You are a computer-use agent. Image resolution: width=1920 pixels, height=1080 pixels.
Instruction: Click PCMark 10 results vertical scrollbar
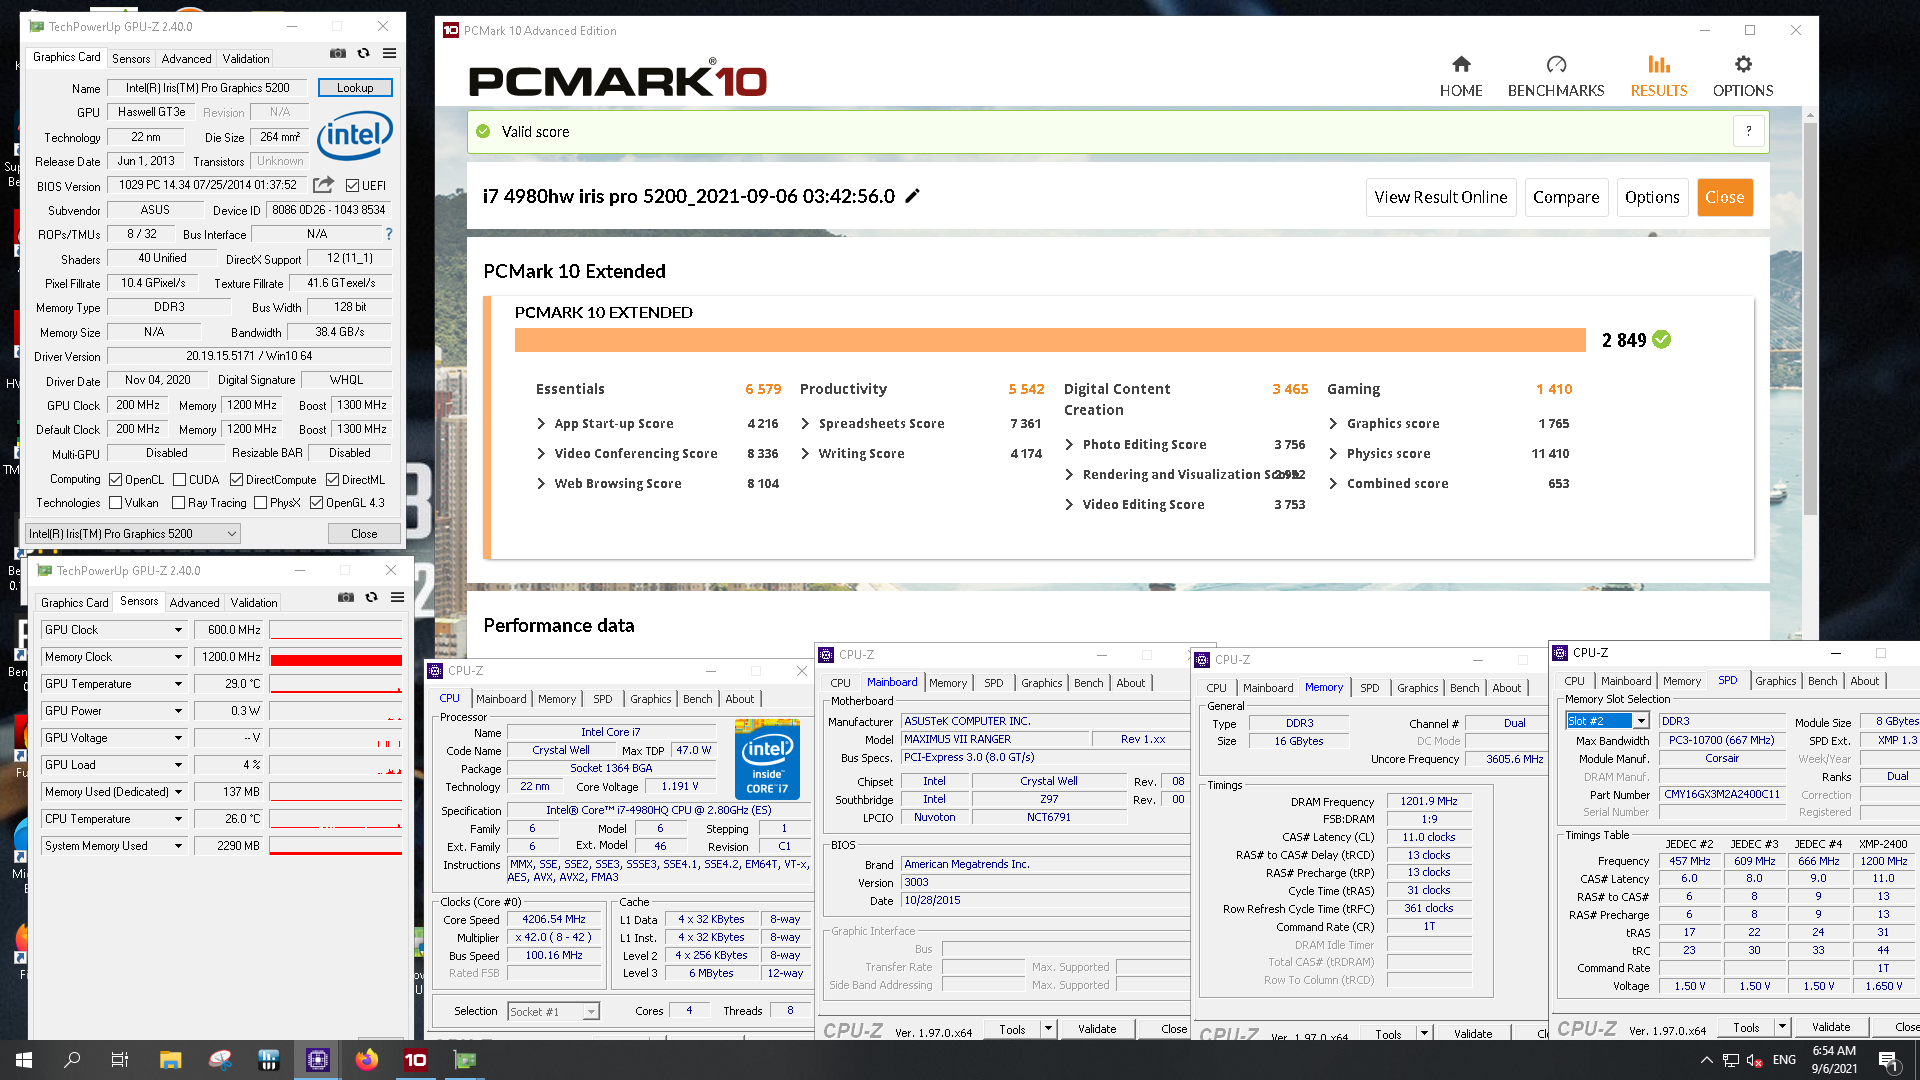click(x=1810, y=320)
